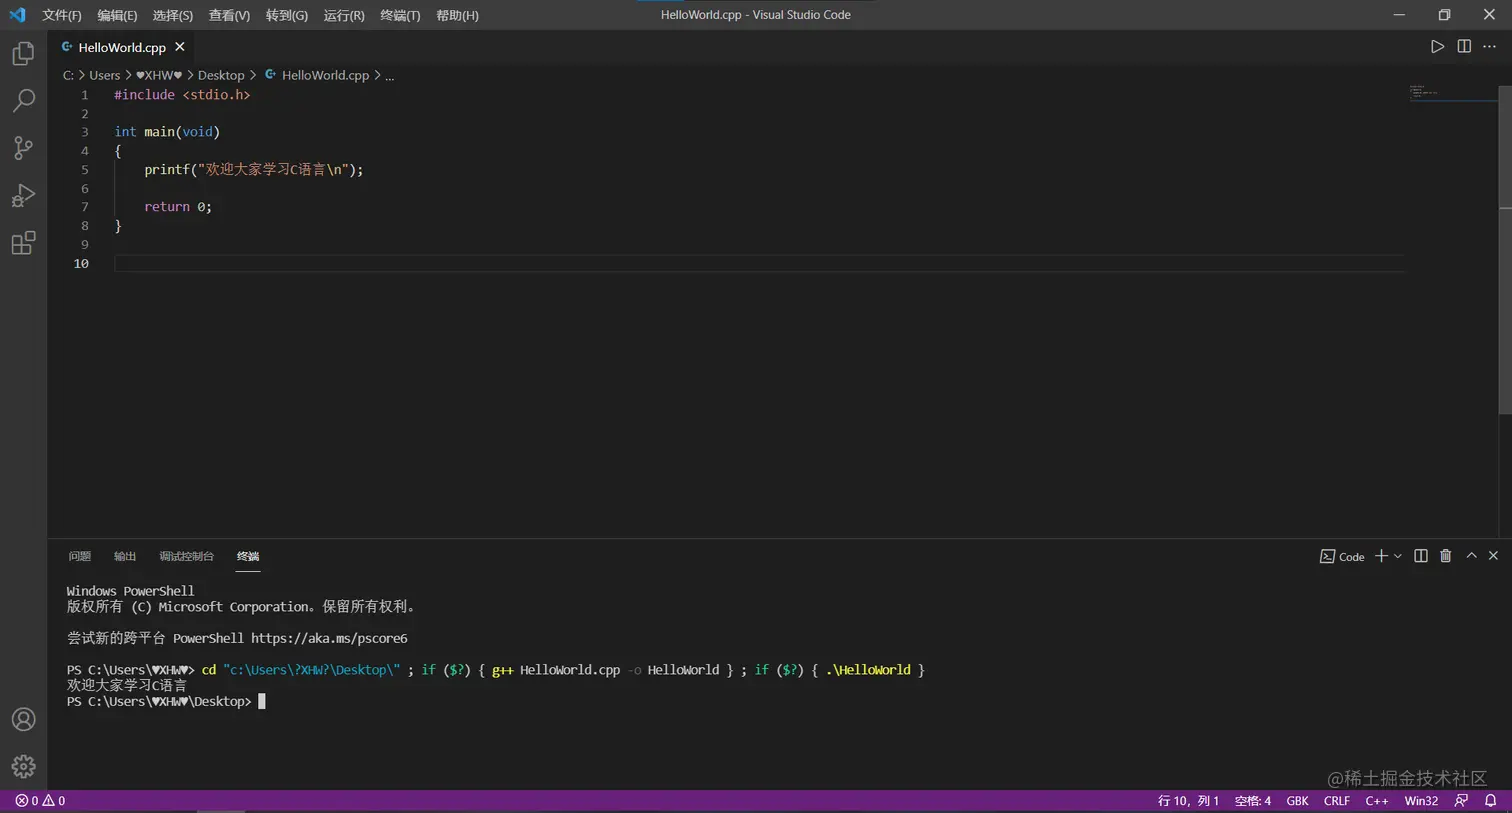Open the 运行(R) menu
The width and height of the screenshot is (1512, 813).
344,15
